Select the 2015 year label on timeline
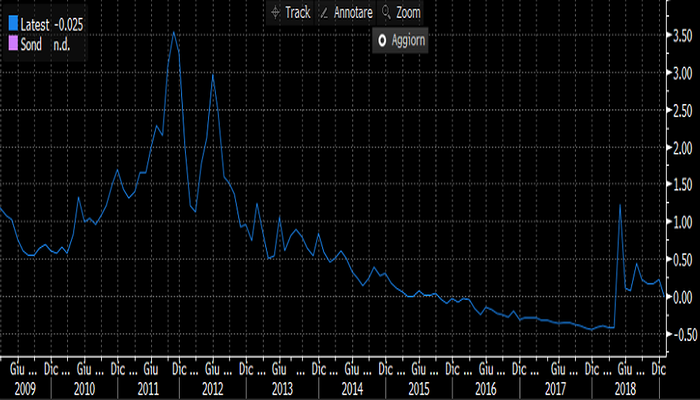 [x=417, y=387]
